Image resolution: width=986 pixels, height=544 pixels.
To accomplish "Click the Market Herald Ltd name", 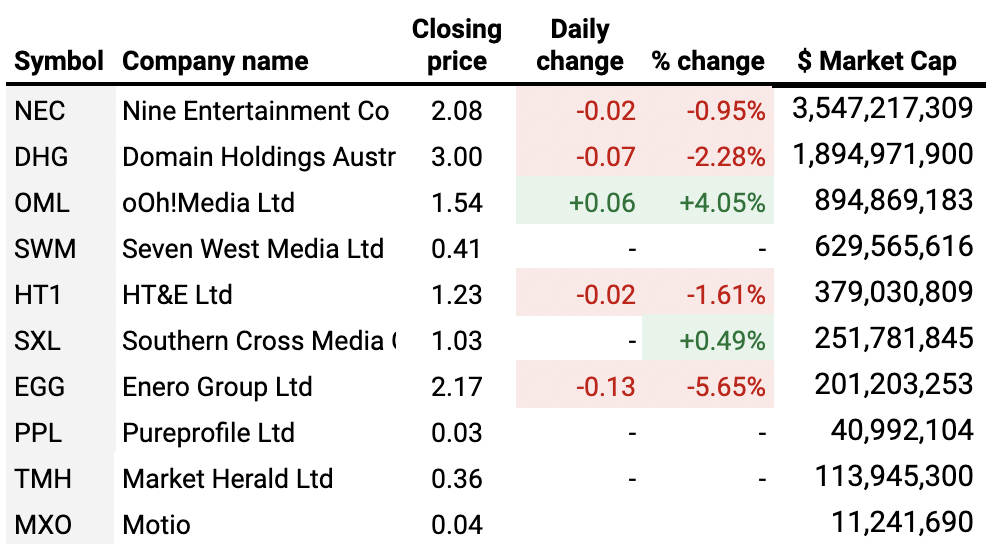I will [x=227, y=479].
